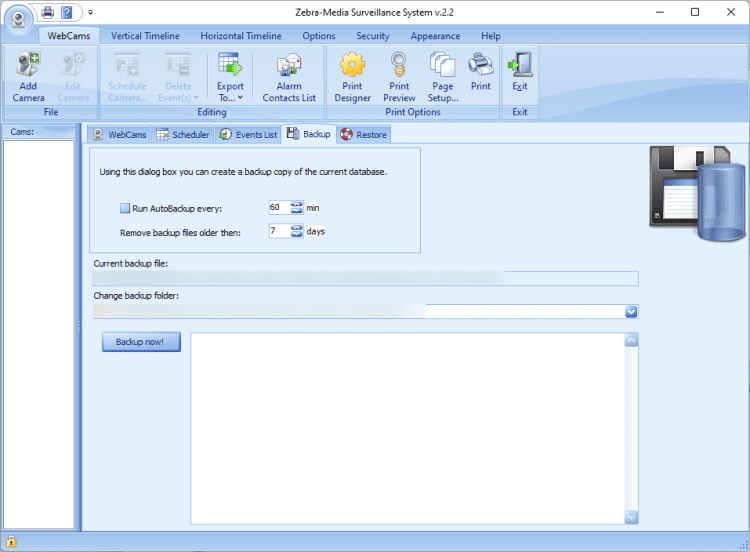
Task: Enable the Run AutoBackup every checkbox
Action: click(x=125, y=208)
